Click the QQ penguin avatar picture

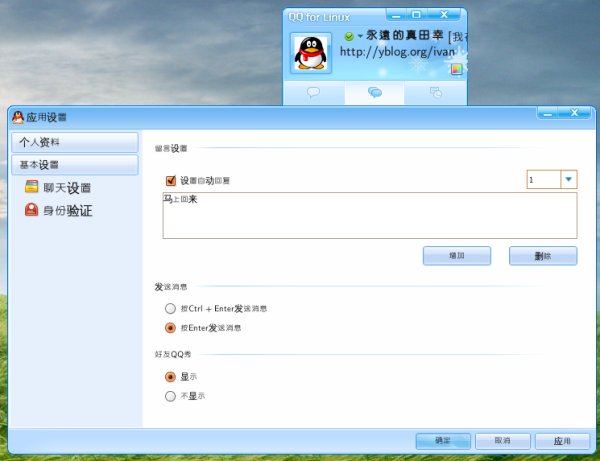311,53
